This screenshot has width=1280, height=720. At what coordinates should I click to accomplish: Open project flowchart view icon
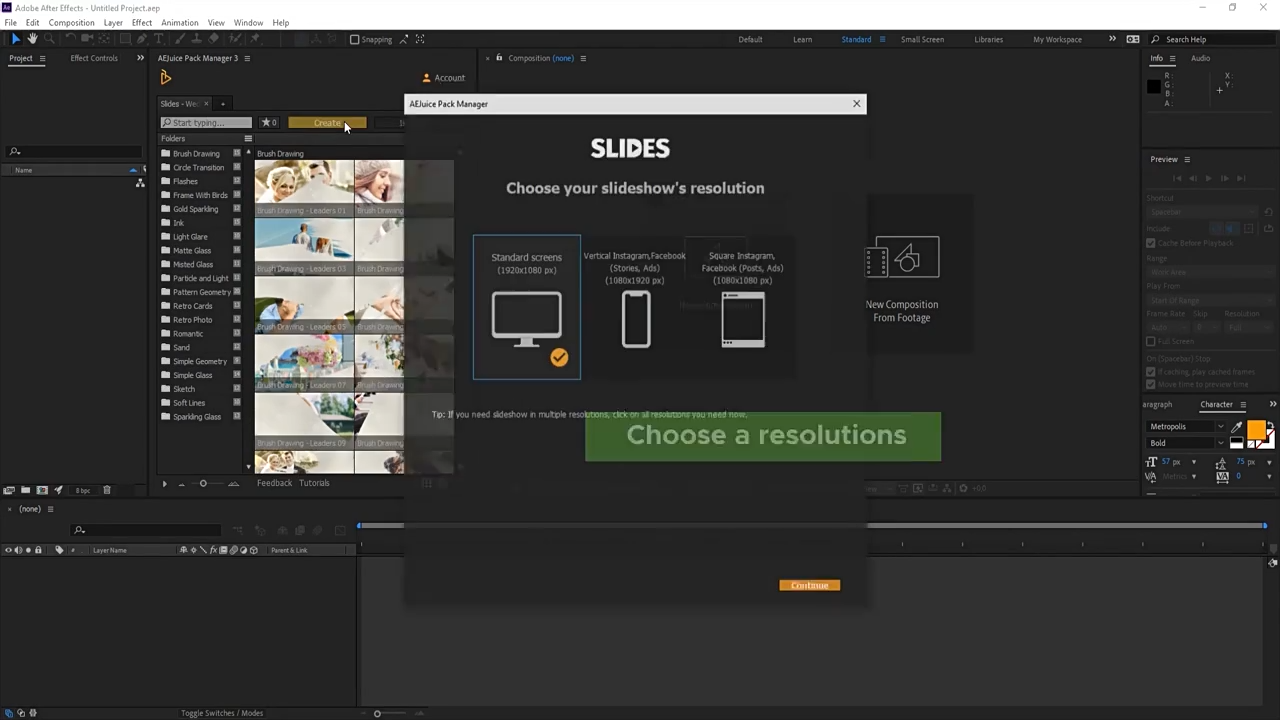pyautogui.click(x=140, y=183)
